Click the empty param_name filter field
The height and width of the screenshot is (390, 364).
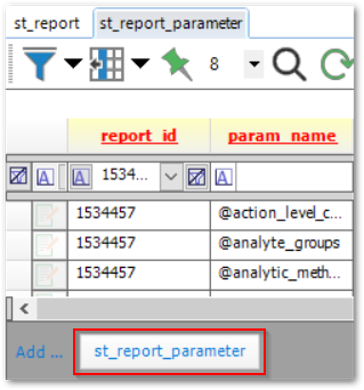(x=294, y=177)
